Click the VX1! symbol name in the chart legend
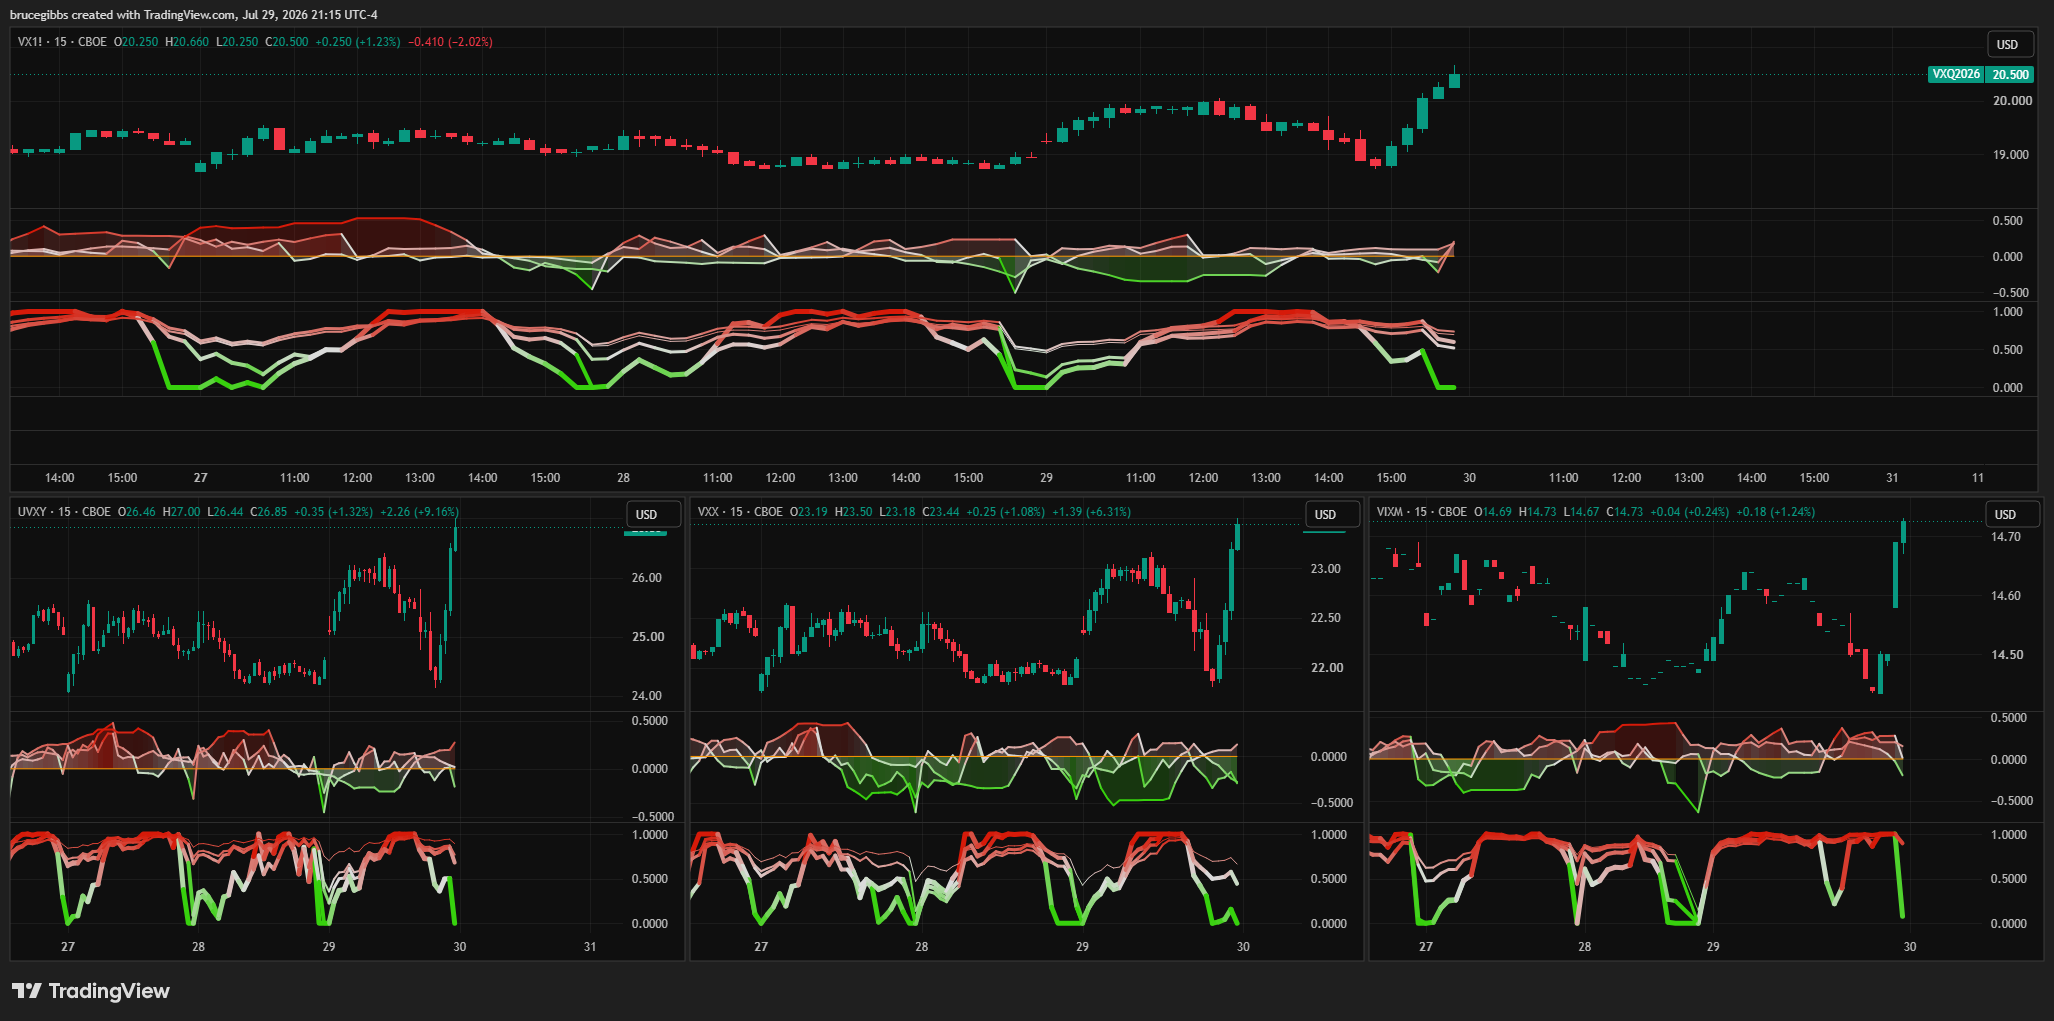 pos(30,42)
